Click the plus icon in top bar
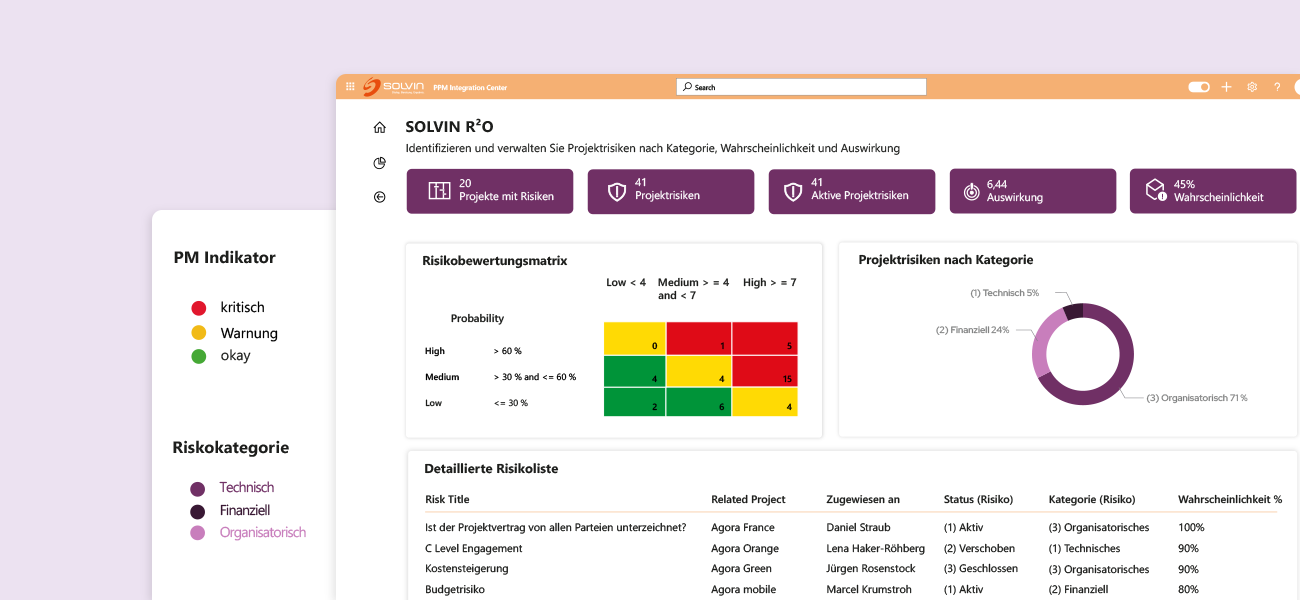Image resolution: width=1300 pixels, height=600 pixels. tap(1226, 87)
